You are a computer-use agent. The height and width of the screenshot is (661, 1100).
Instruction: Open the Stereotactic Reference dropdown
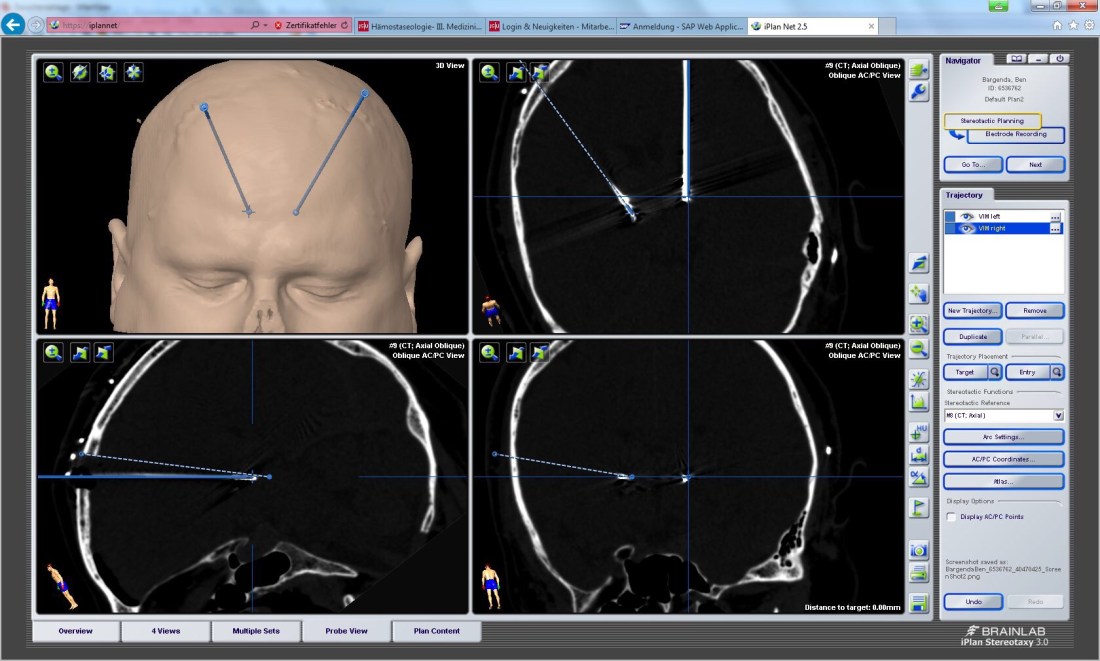coord(1058,415)
